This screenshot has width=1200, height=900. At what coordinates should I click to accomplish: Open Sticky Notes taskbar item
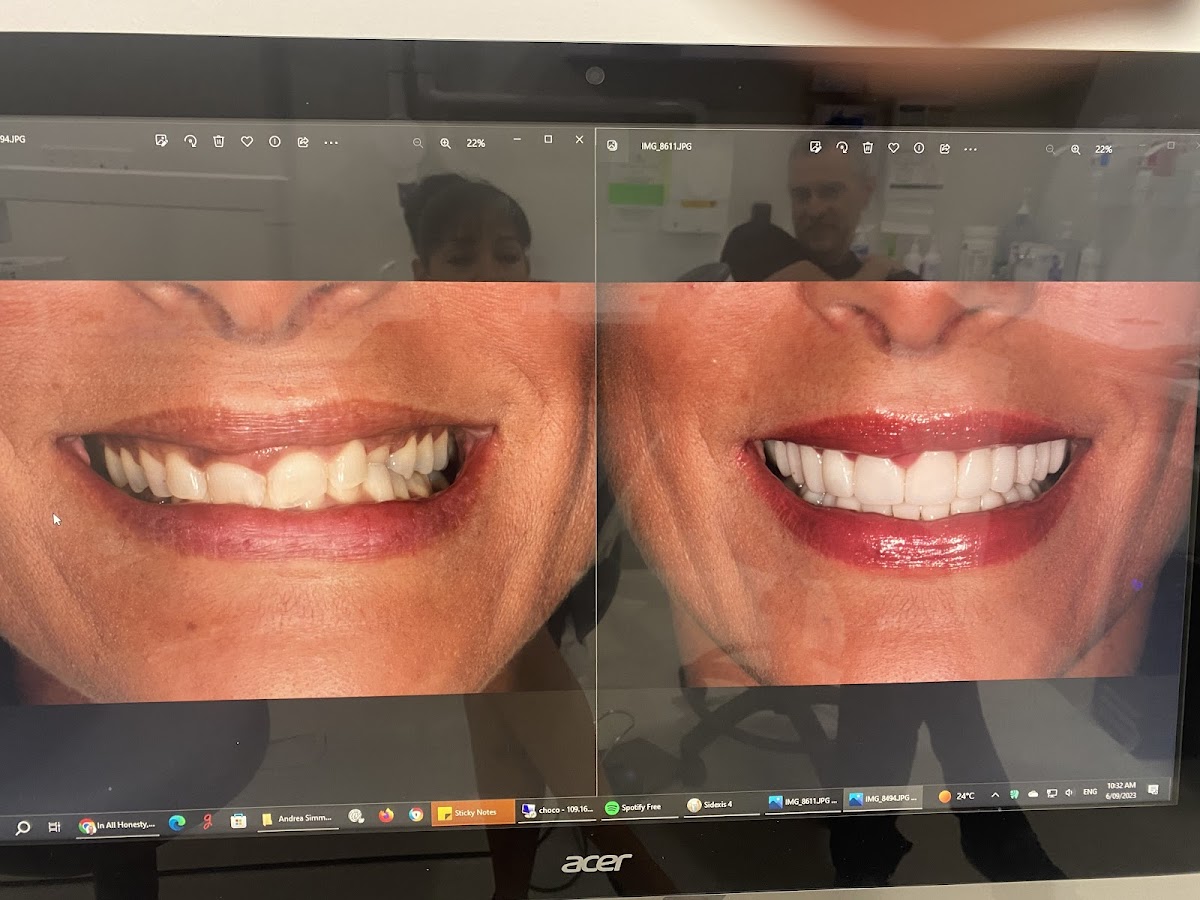click(x=473, y=812)
